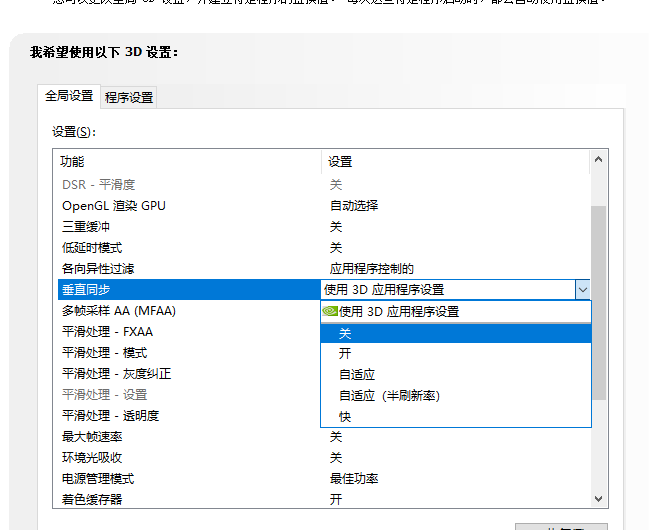Switch to the 全局设置 tab
Image resolution: width=649 pixels, height=530 pixels.
coord(69,96)
